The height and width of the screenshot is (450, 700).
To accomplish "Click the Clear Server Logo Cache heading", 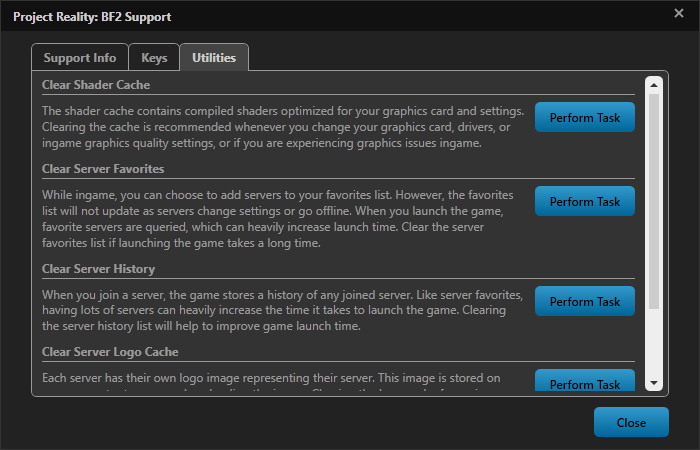I will pyautogui.click(x=110, y=352).
